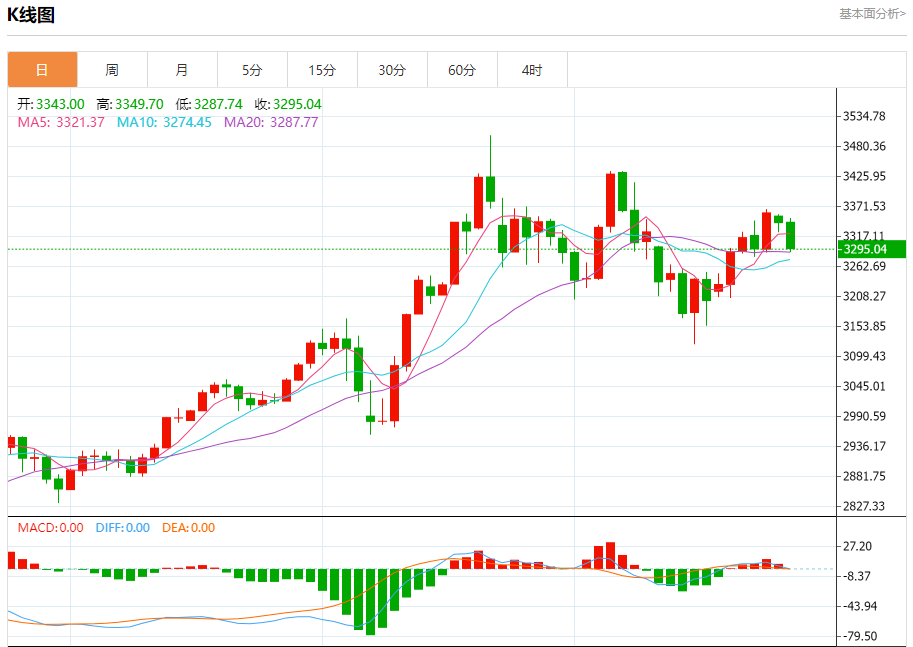Click the K线图 heading
This screenshot has width=913, height=647.
(31, 15)
